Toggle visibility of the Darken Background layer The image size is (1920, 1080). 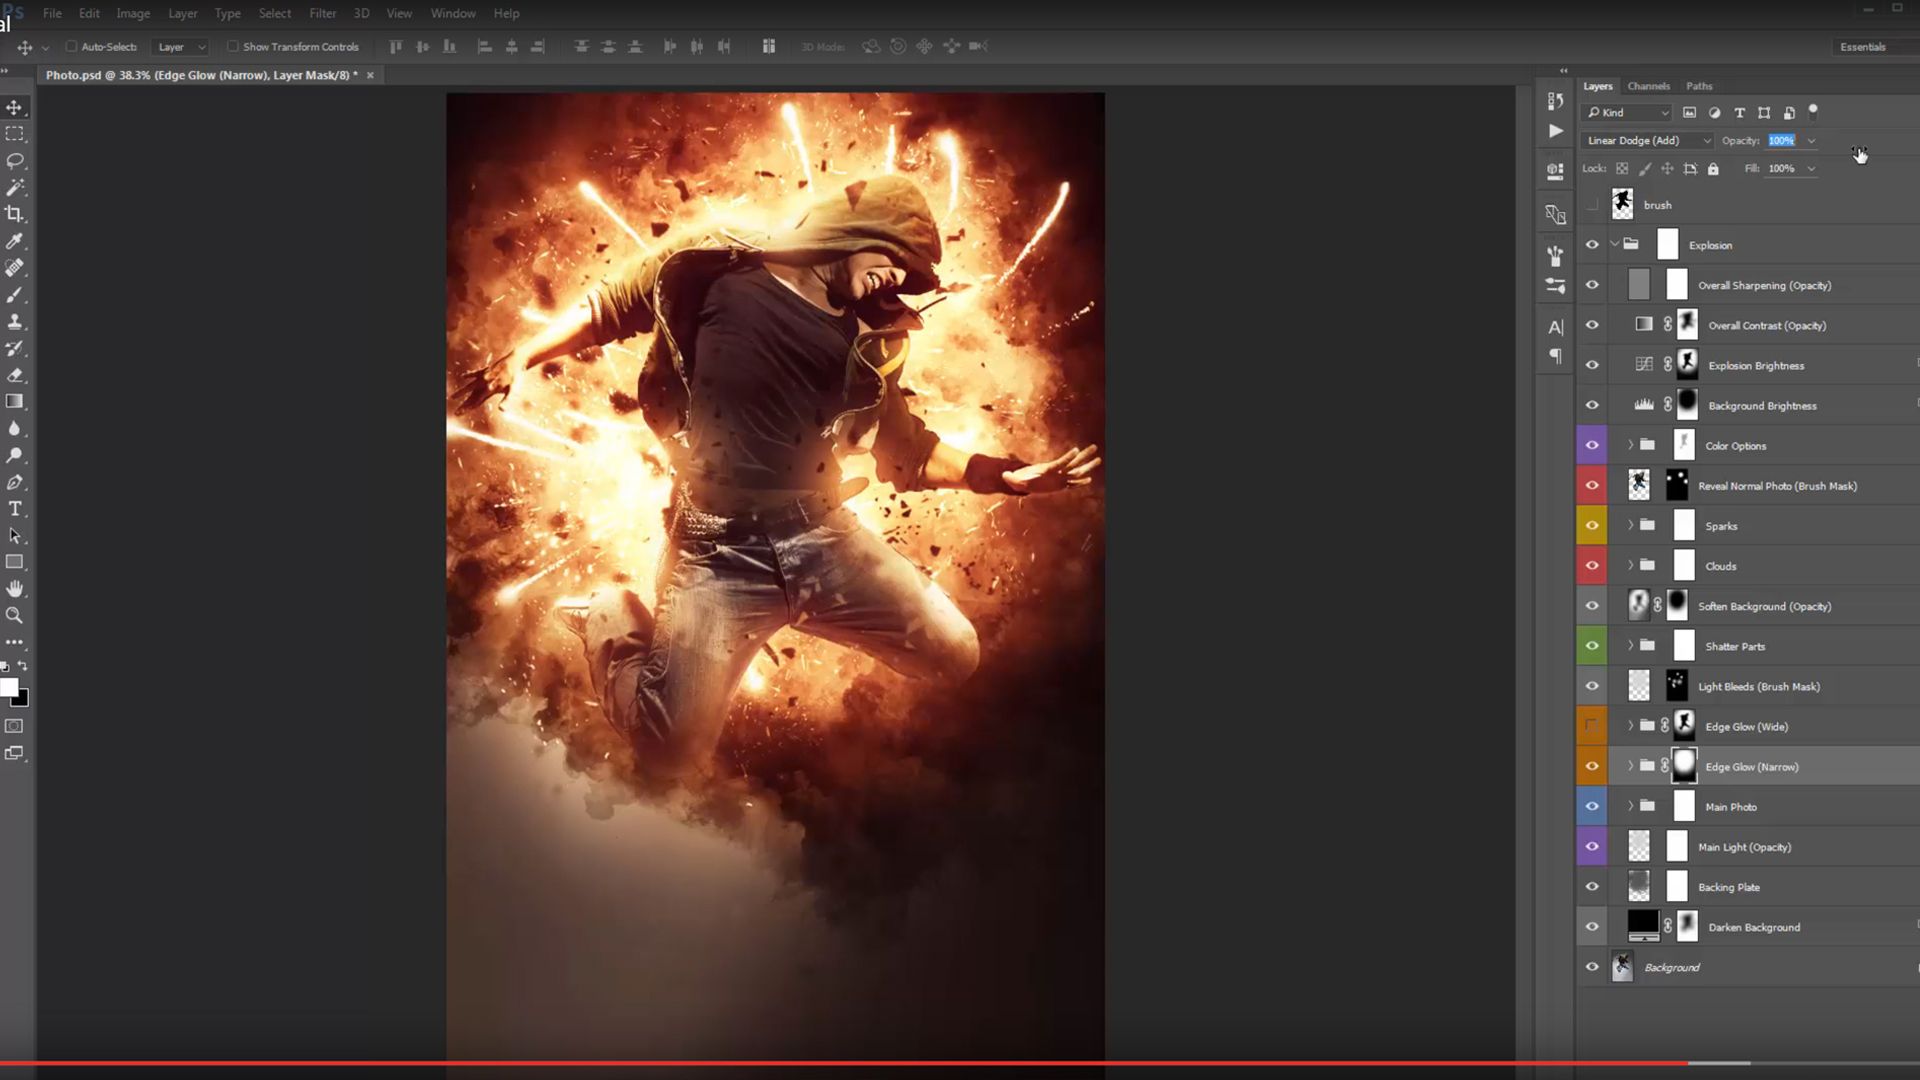1592,927
